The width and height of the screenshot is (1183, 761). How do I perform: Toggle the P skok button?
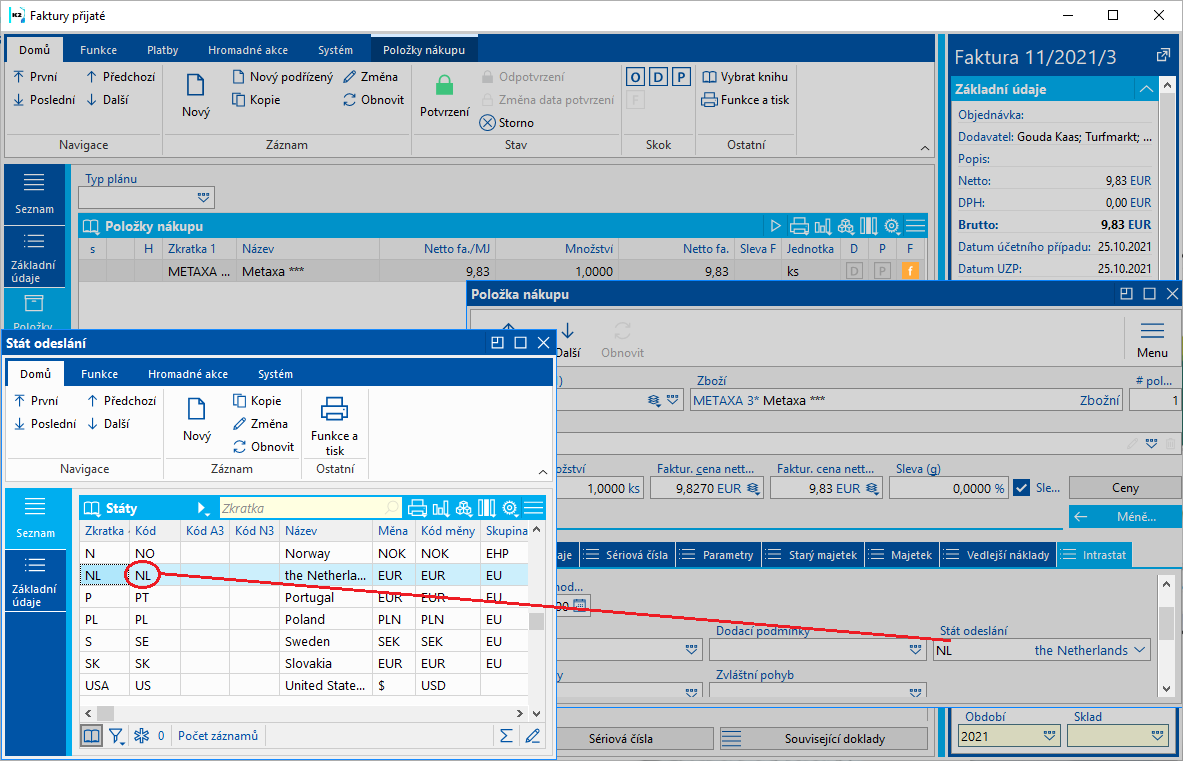click(681, 77)
